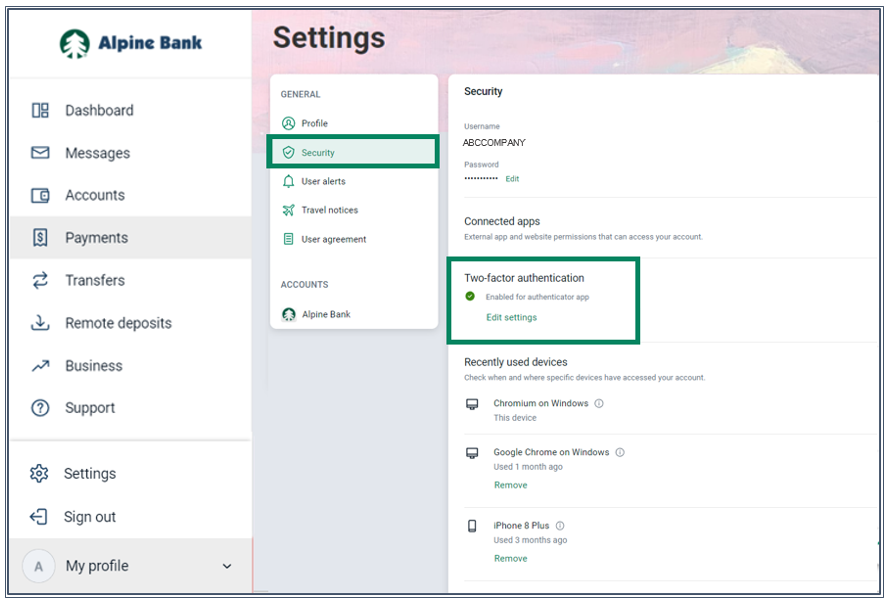Select the Transfers arrows icon
This screenshot has width=889, height=602.
[40, 281]
